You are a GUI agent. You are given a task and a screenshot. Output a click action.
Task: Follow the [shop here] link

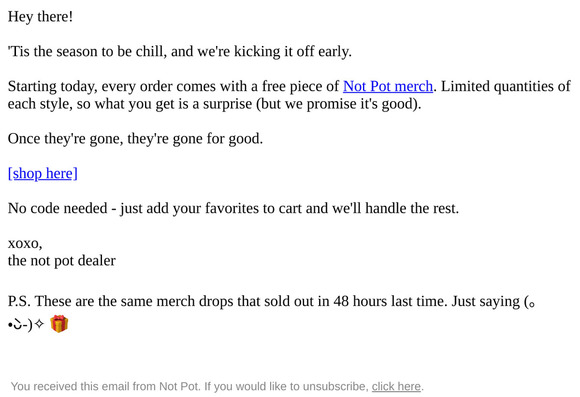pyautogui.click(x=43, y=173)
